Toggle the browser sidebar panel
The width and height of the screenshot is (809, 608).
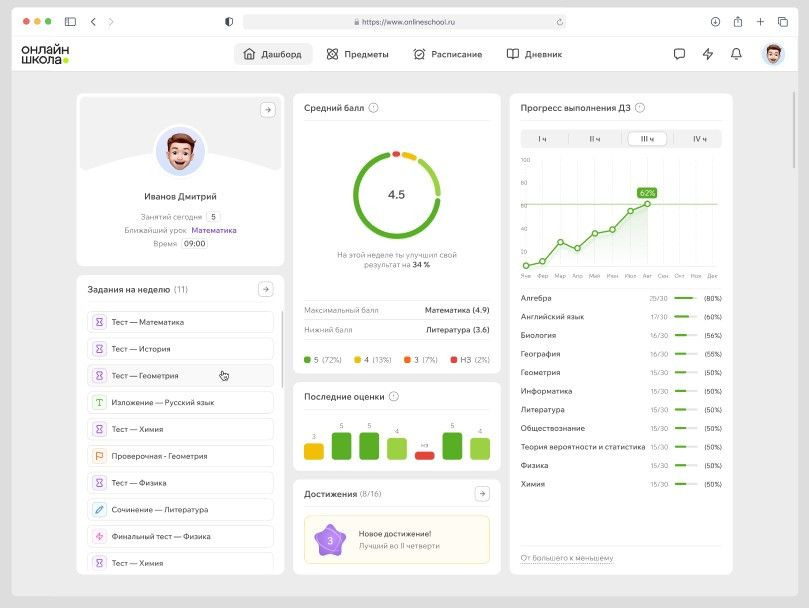[x=70, y=21]
